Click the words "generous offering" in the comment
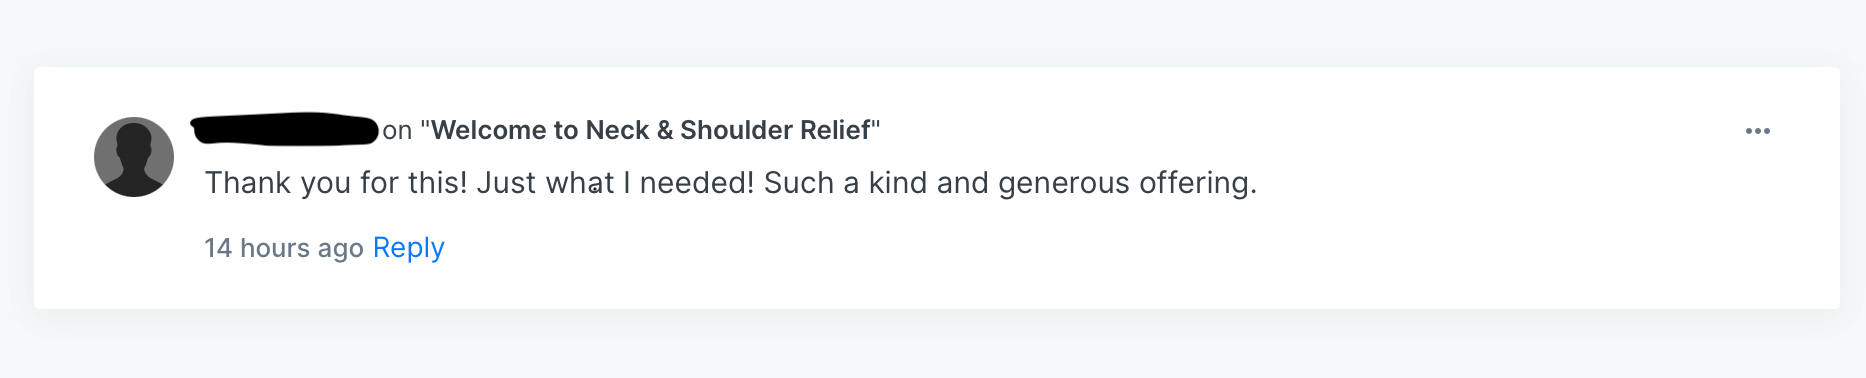 [1127, 183]
